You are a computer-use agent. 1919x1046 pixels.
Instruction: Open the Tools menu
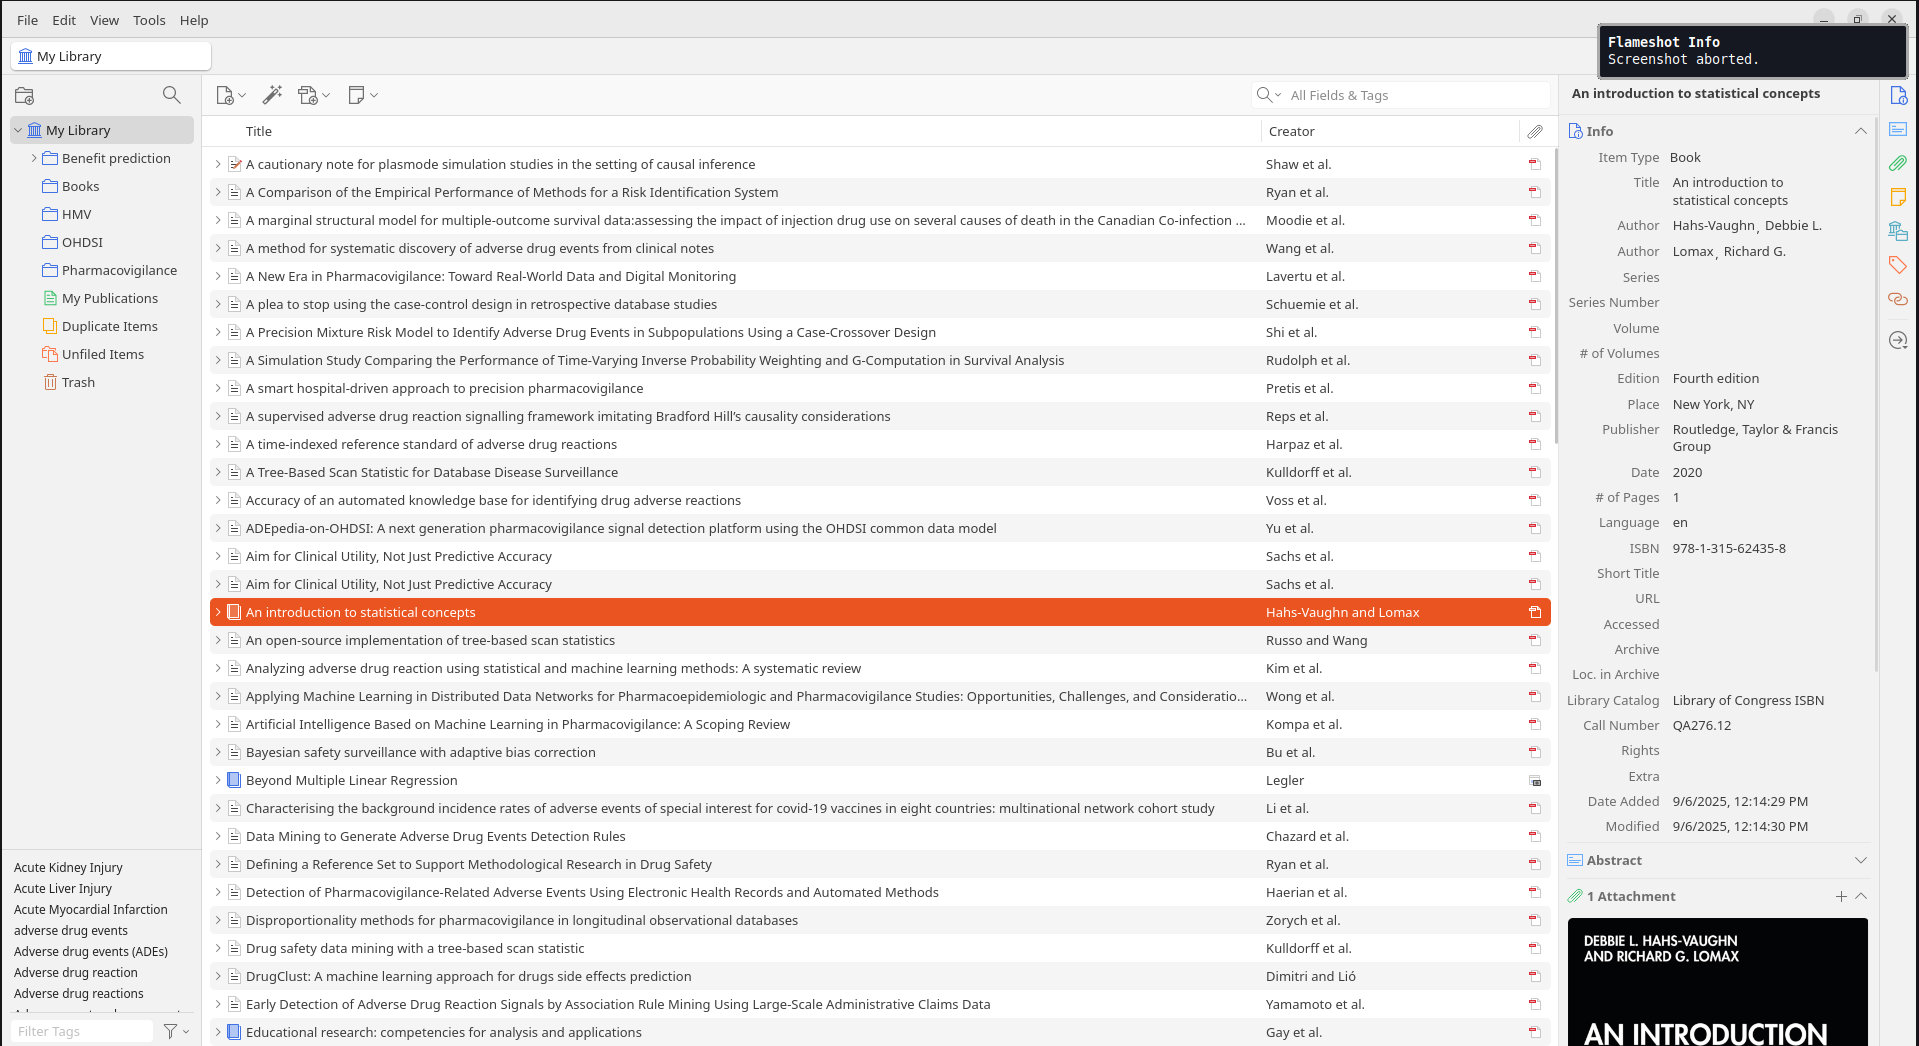pos(149,20)
